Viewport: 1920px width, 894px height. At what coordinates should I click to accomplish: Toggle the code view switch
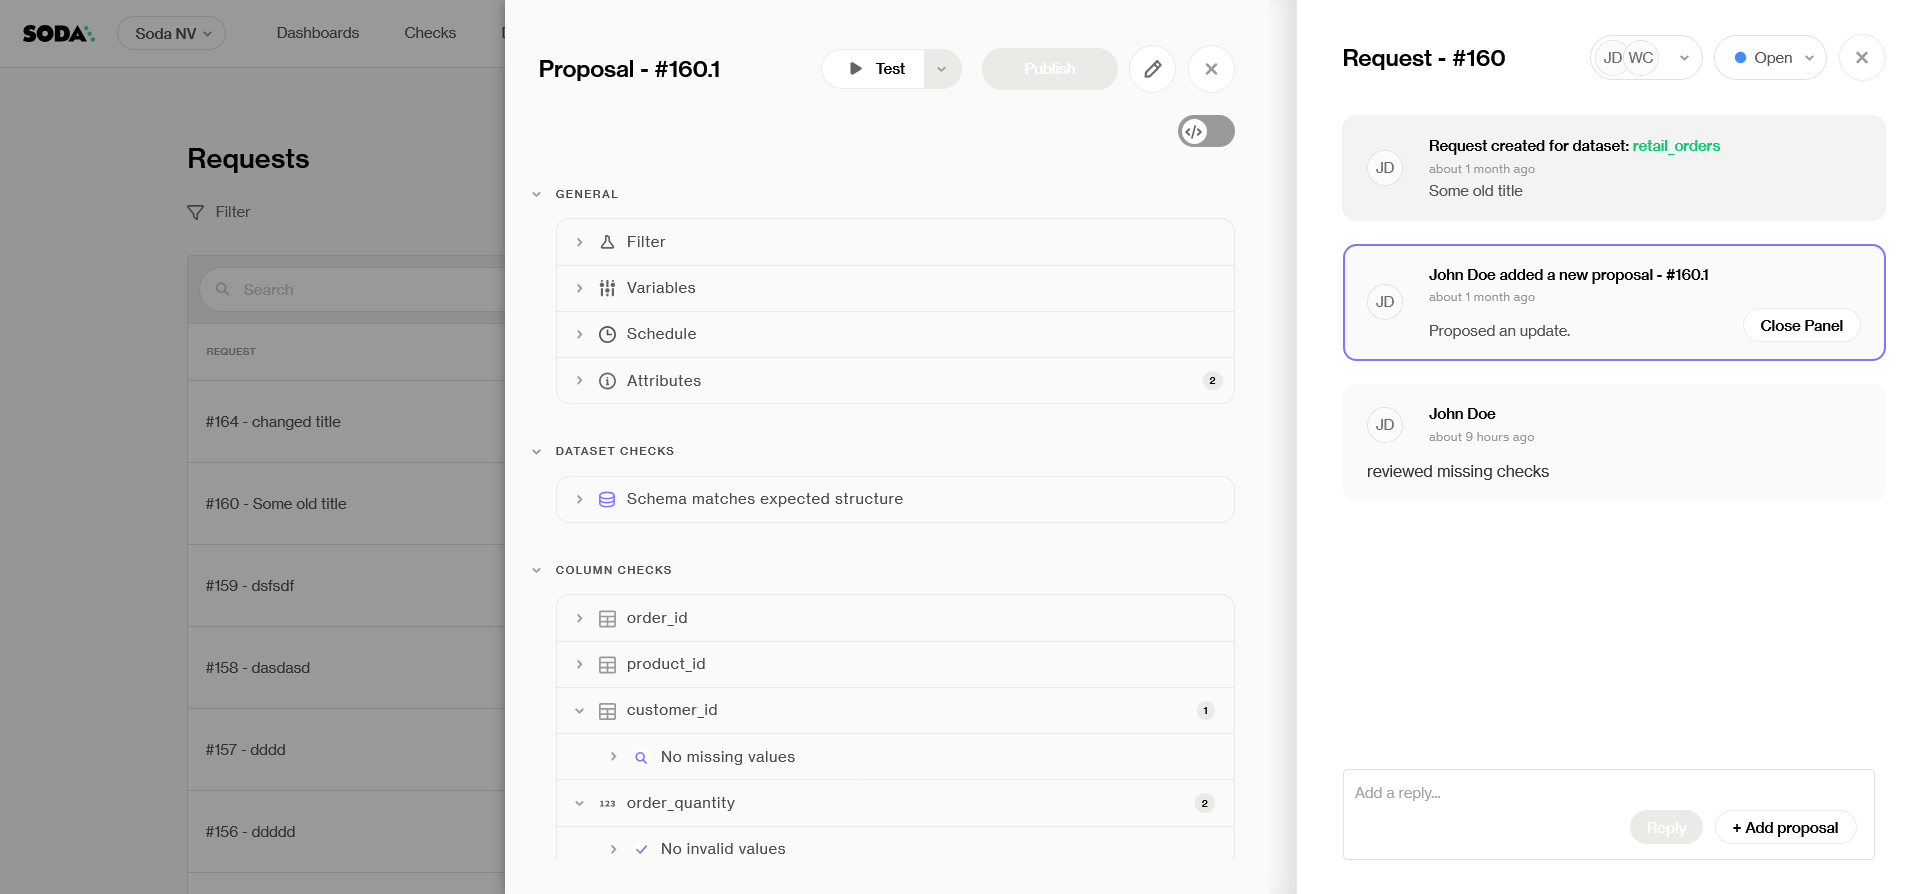[x=1205, y=131]
